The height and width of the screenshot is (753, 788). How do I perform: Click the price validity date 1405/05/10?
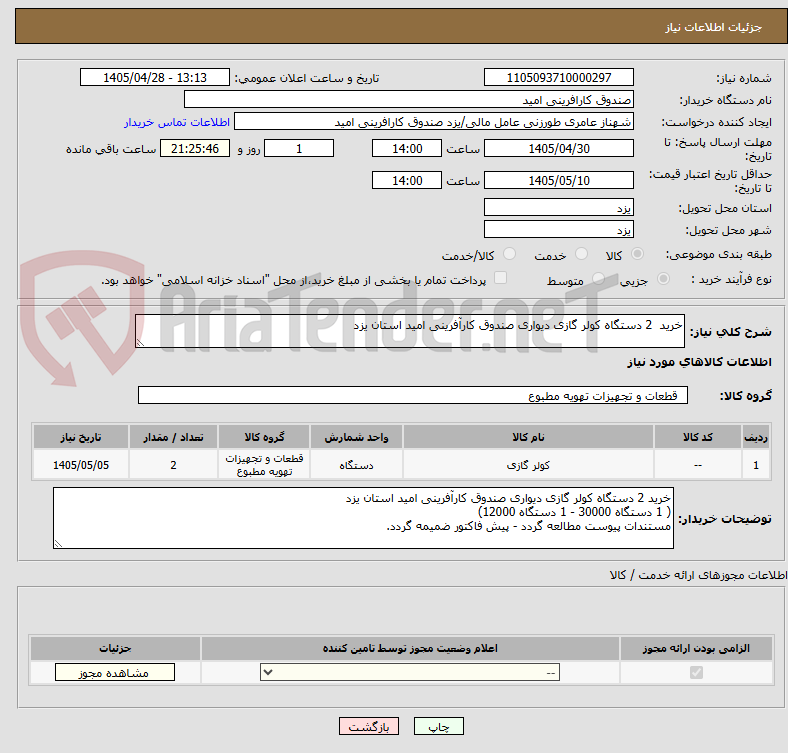pos(558,180)
